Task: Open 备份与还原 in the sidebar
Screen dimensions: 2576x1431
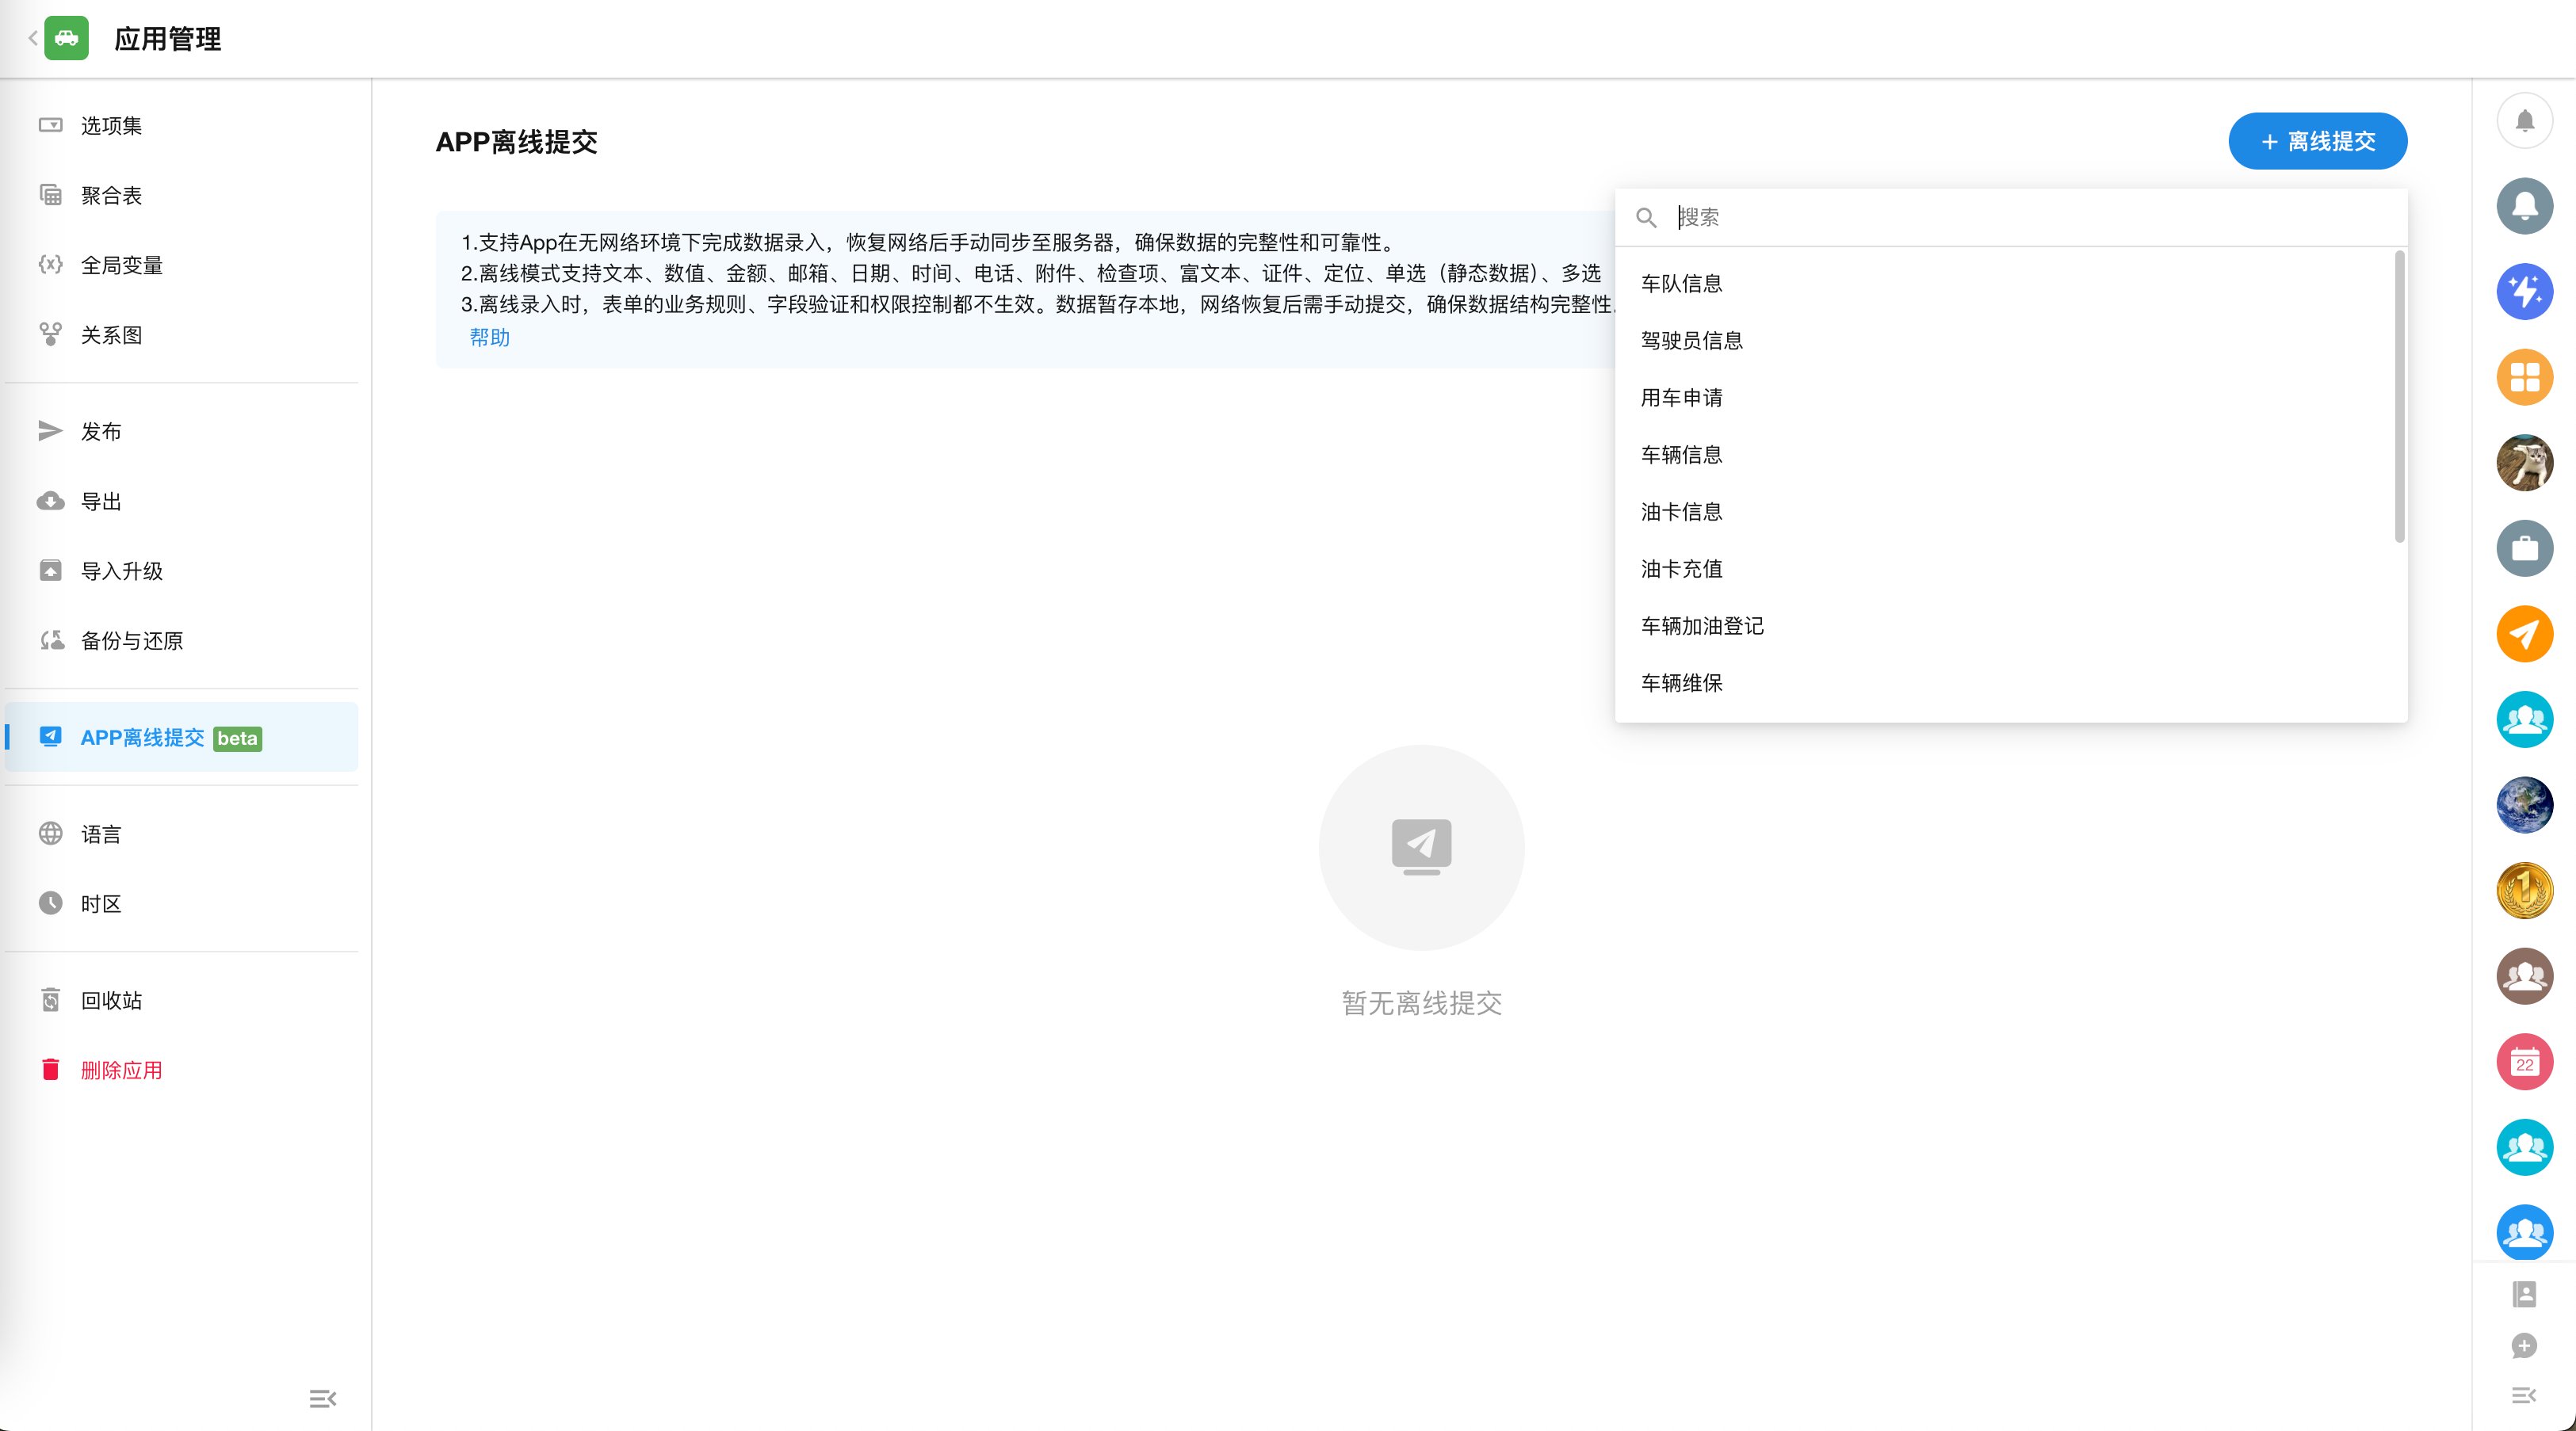Action: [181, 641]
